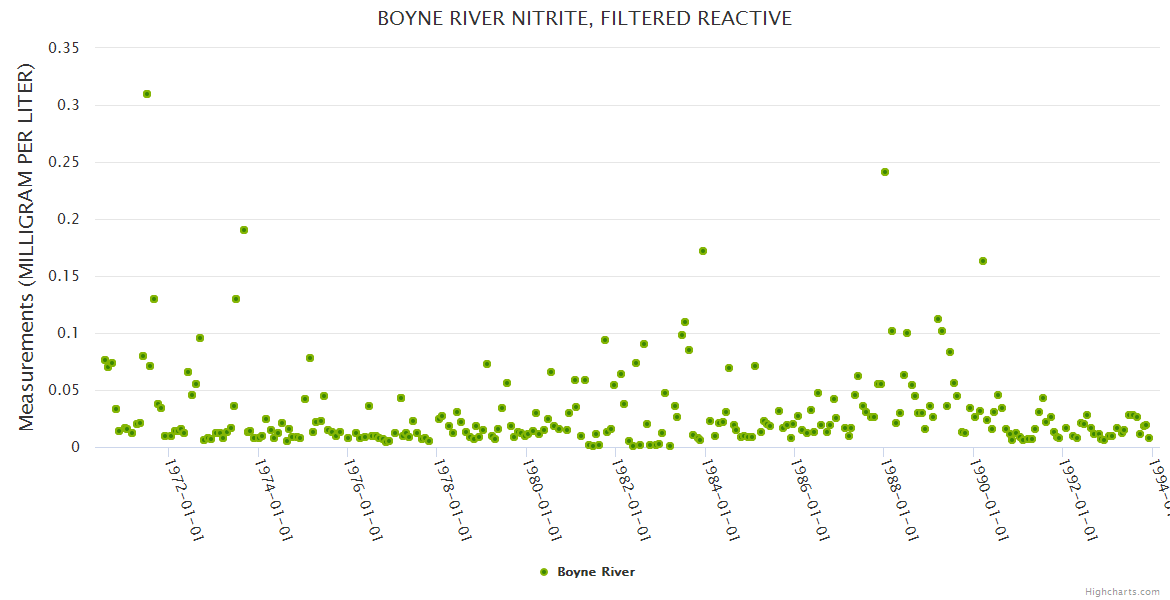
Task: Click the 0.2 y-axis tick label
Action: point(71,219)
